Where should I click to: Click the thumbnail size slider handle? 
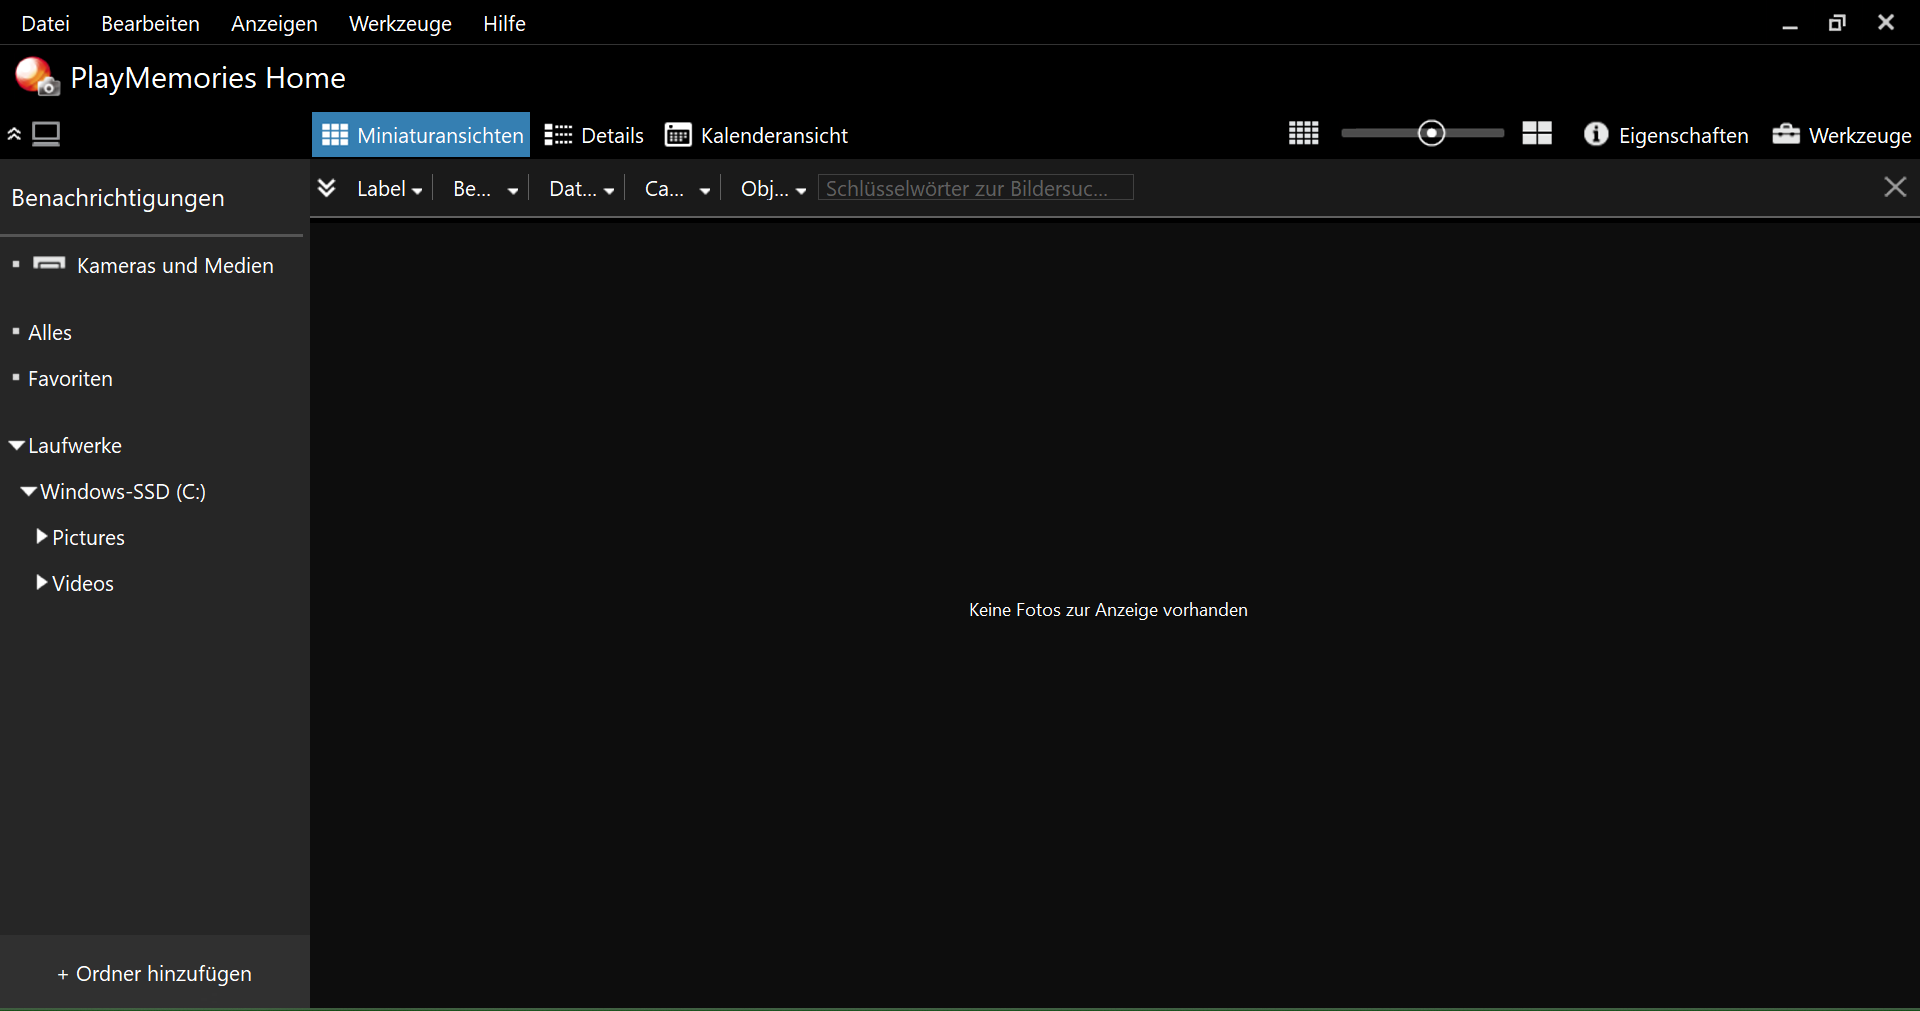coord(1432,133)
